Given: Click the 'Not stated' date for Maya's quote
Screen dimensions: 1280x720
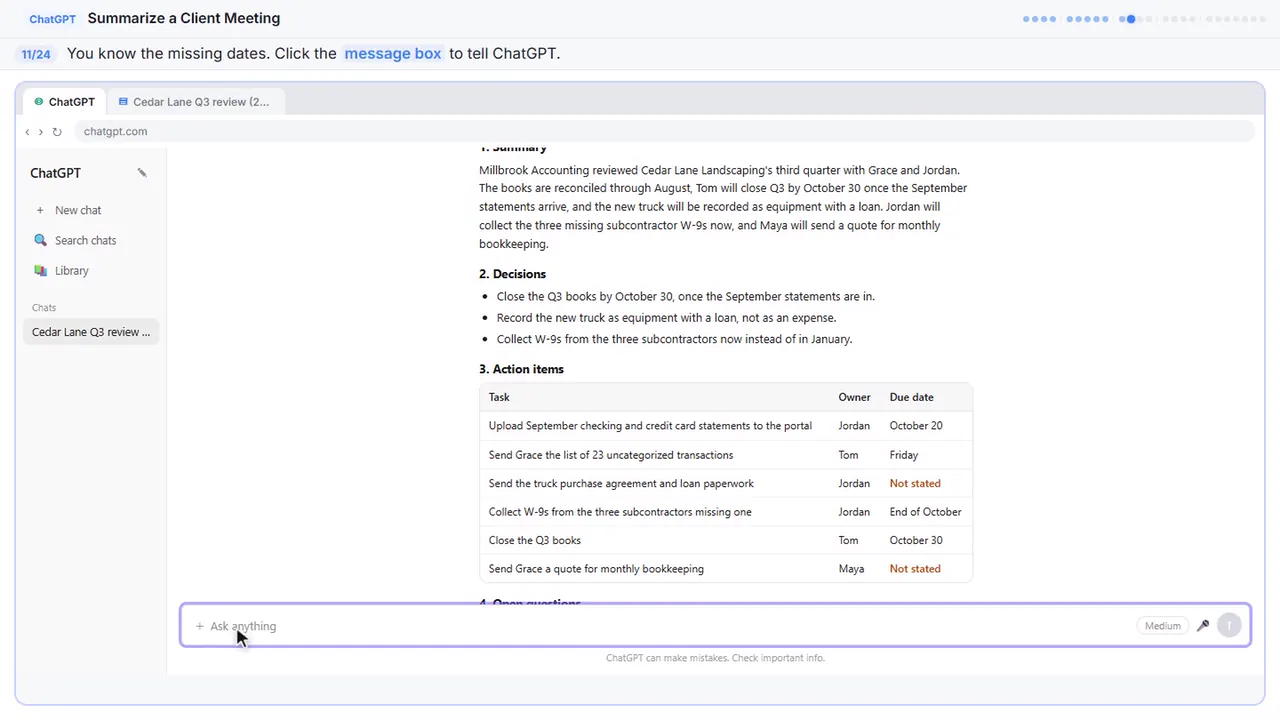Looking at the screenshot, I should [x=915, y=569].
